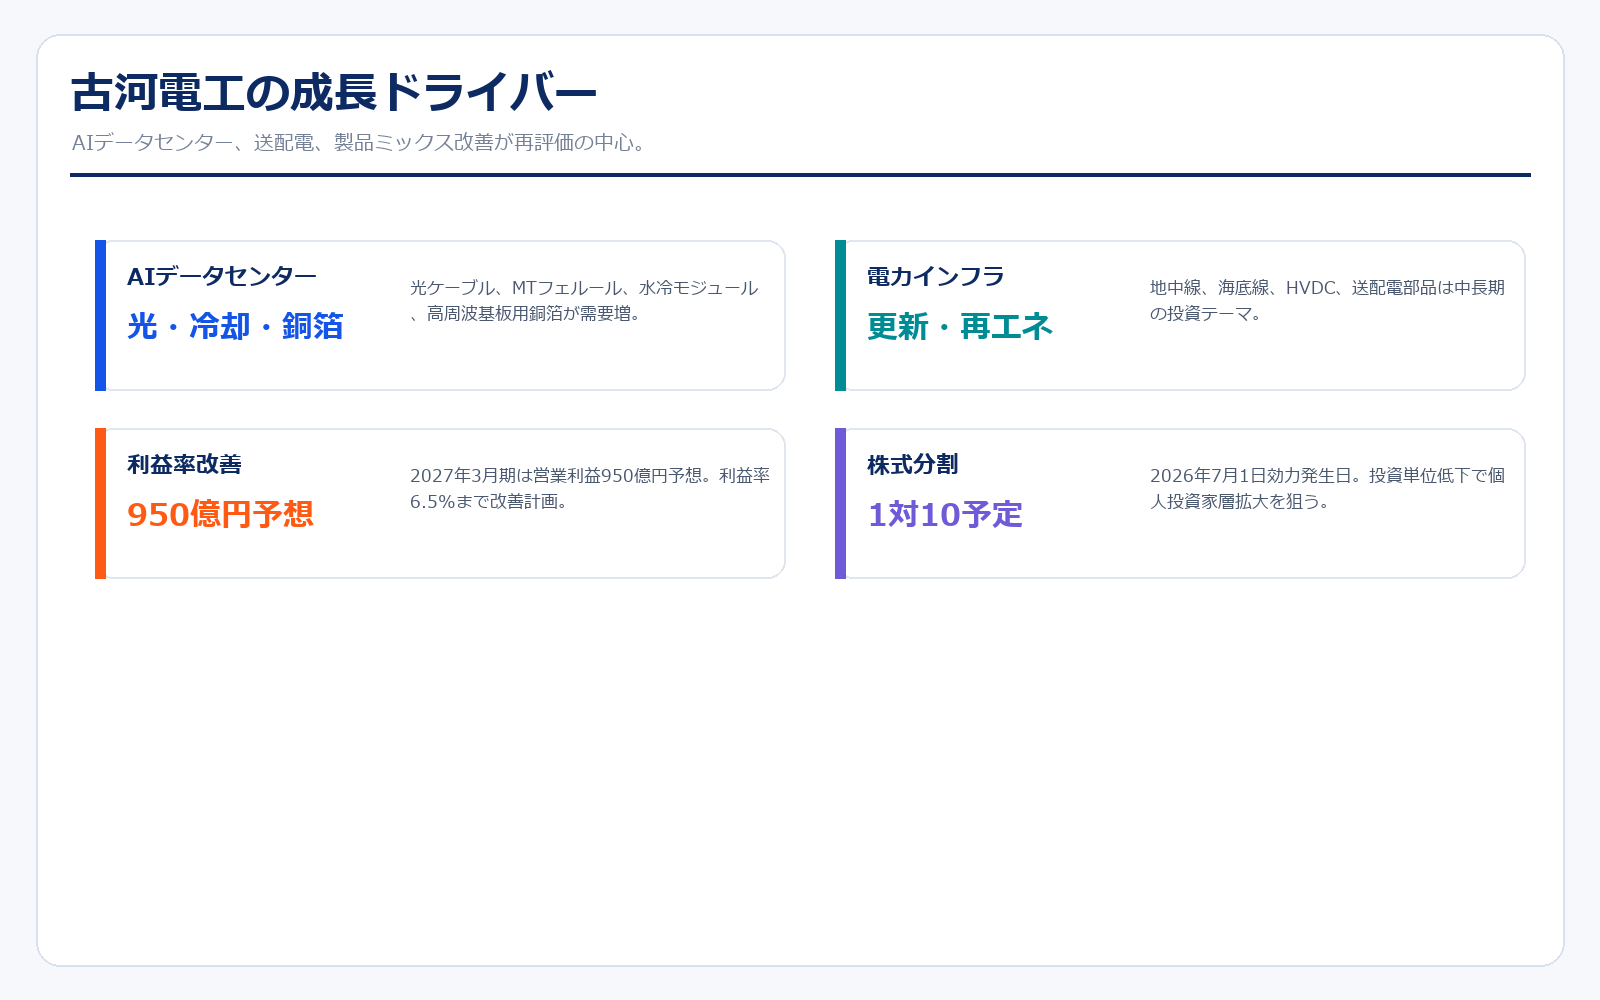This screenshot has height=1000, width=1600.
Task: Click the title 古河電工の成長ドライバー
Action: tap(334, 93)
